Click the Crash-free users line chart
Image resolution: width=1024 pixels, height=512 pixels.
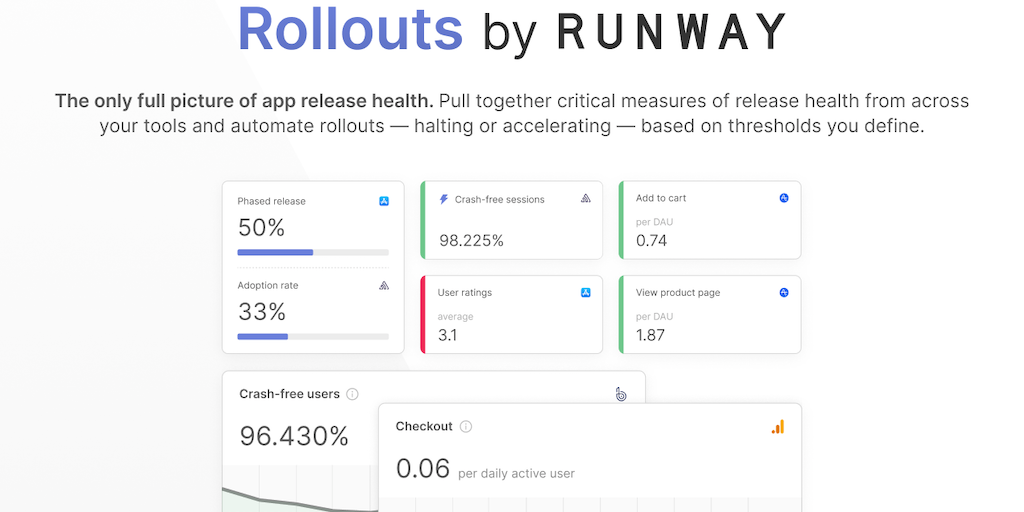[300, 488]
